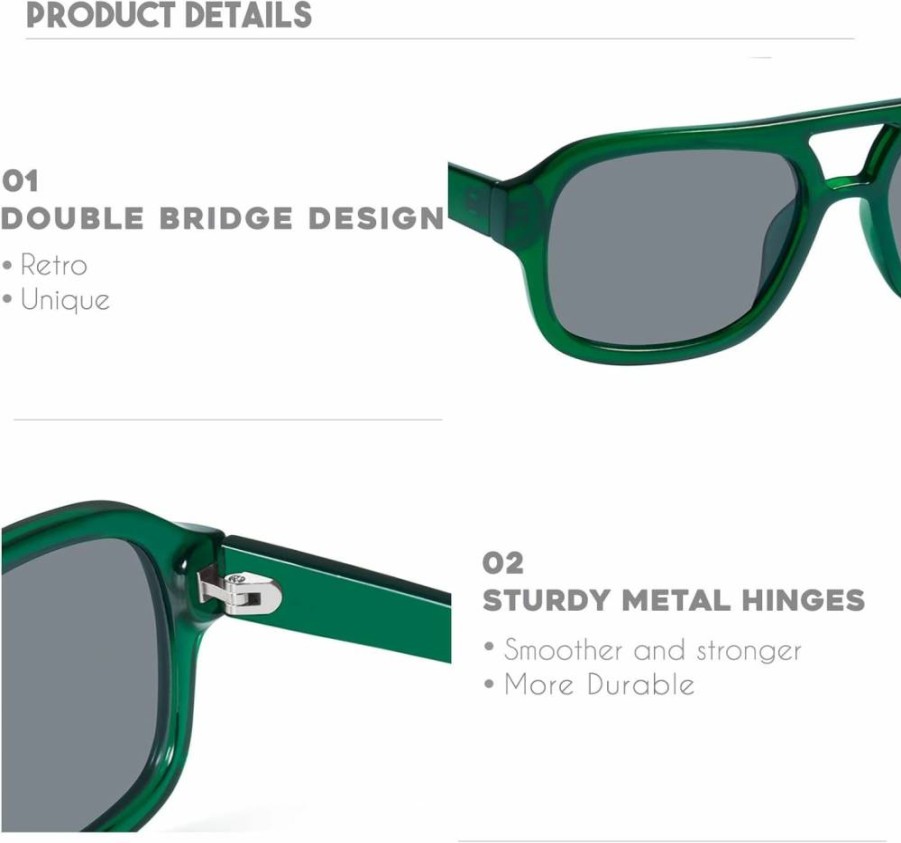This screenshot has height=843, width=901.
Task: Click the STURDY METAL HINGES title
Action: click(673, 601)
